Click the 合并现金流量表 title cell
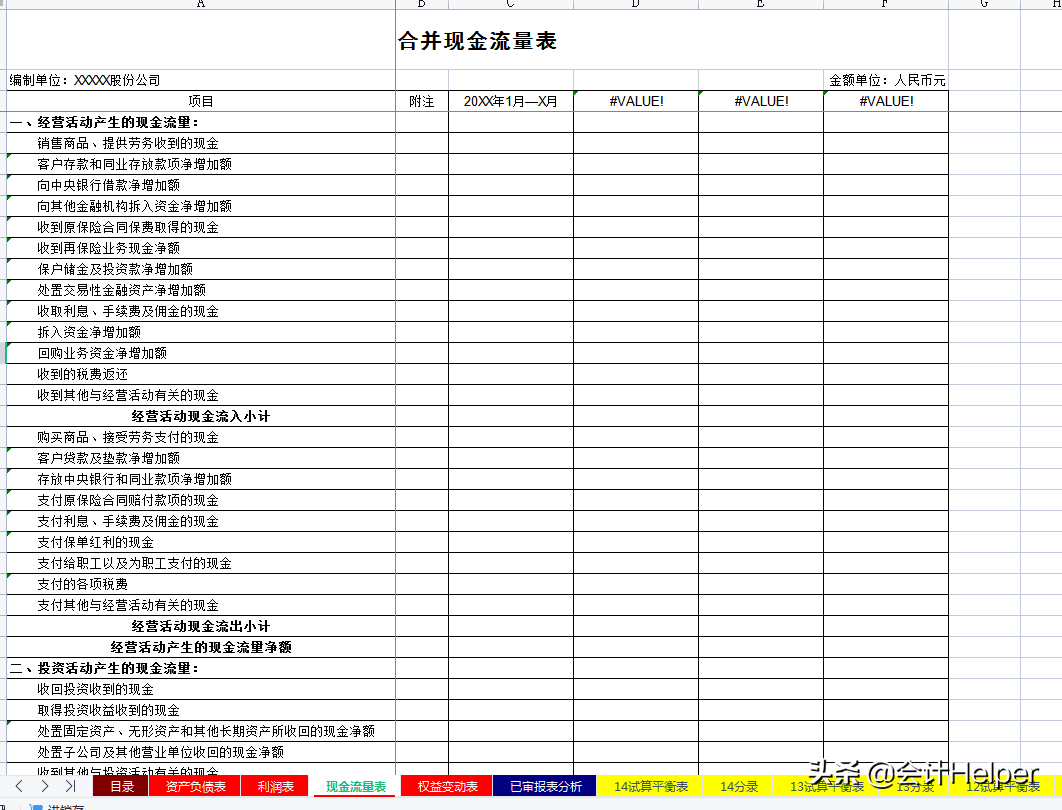1062x810 pixels. click(476, 40)
